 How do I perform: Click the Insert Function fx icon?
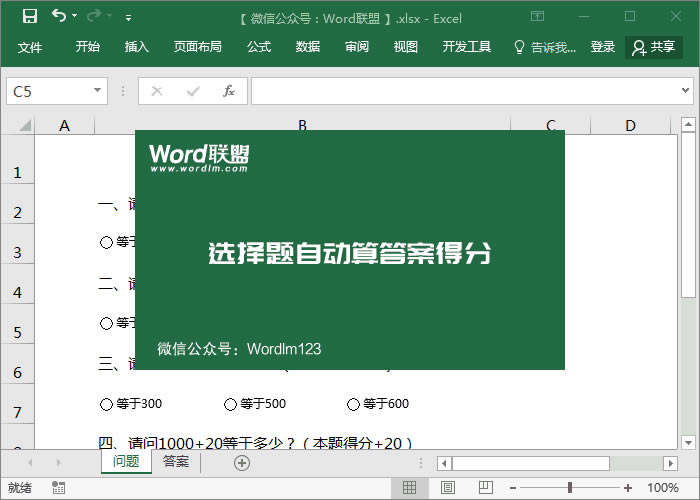(x=228, y=91)
